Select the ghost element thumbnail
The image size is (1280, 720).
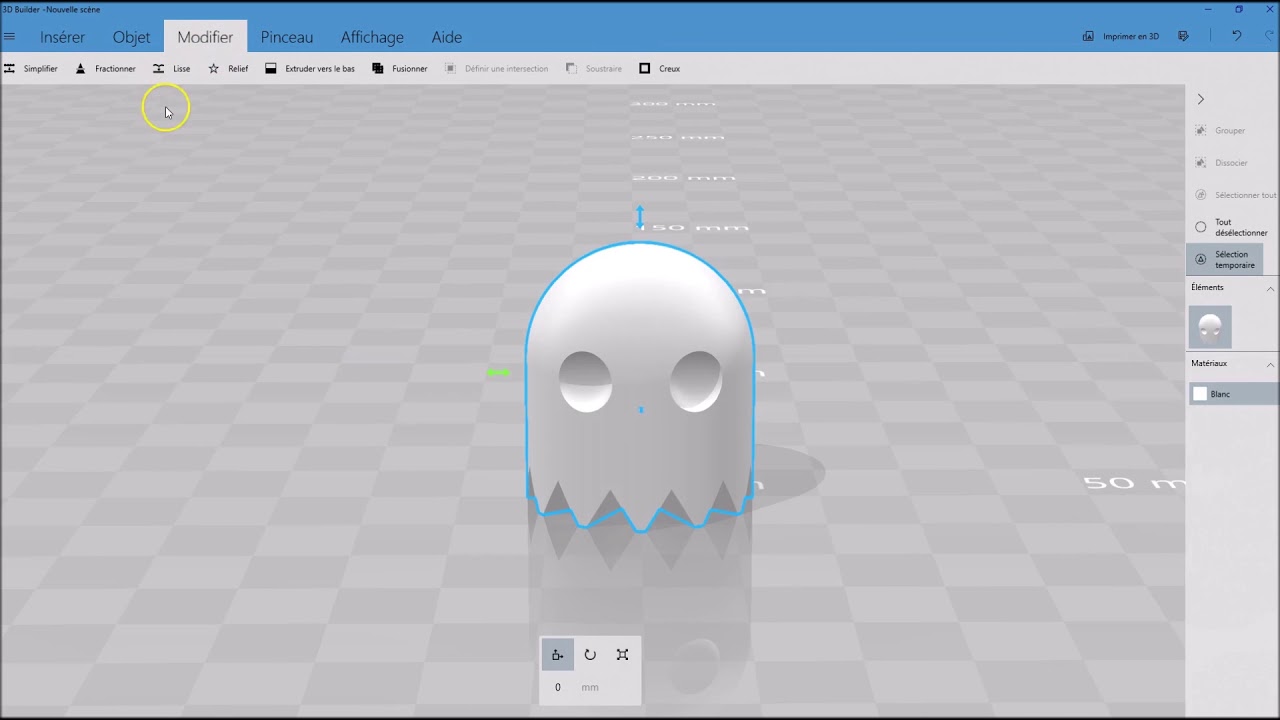tap(1210, 327)
